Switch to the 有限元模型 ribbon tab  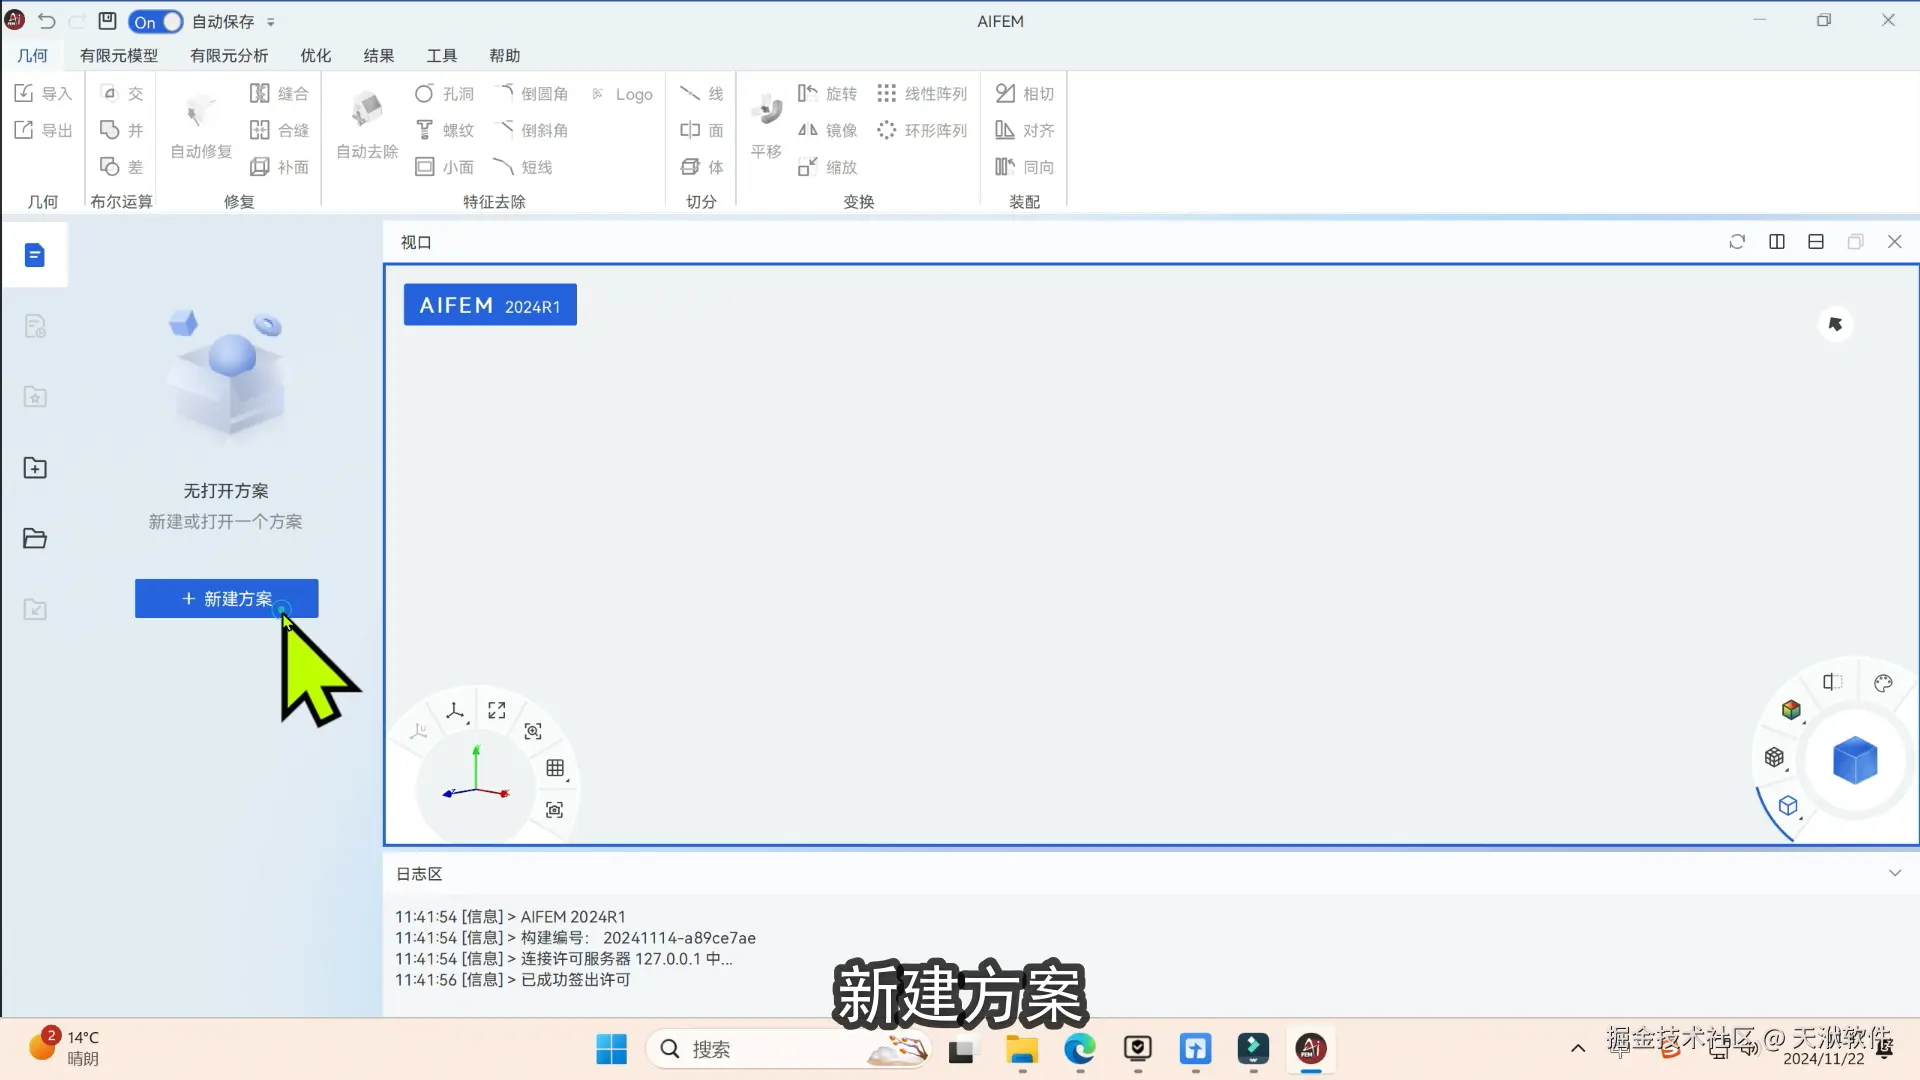(119, 55)
